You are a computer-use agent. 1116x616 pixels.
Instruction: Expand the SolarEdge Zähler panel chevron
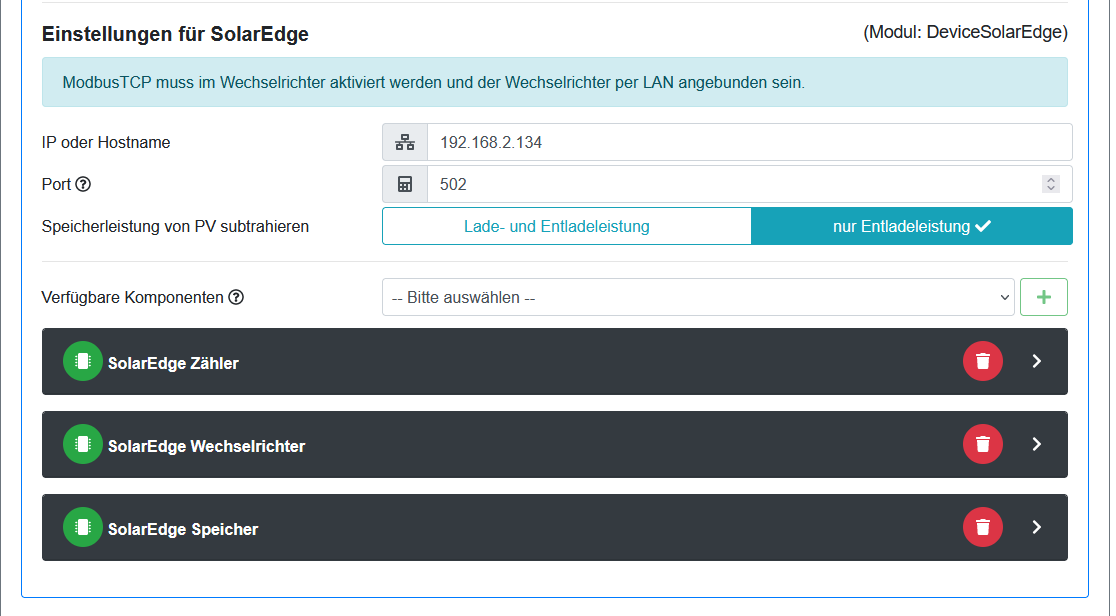[1036, 361]
